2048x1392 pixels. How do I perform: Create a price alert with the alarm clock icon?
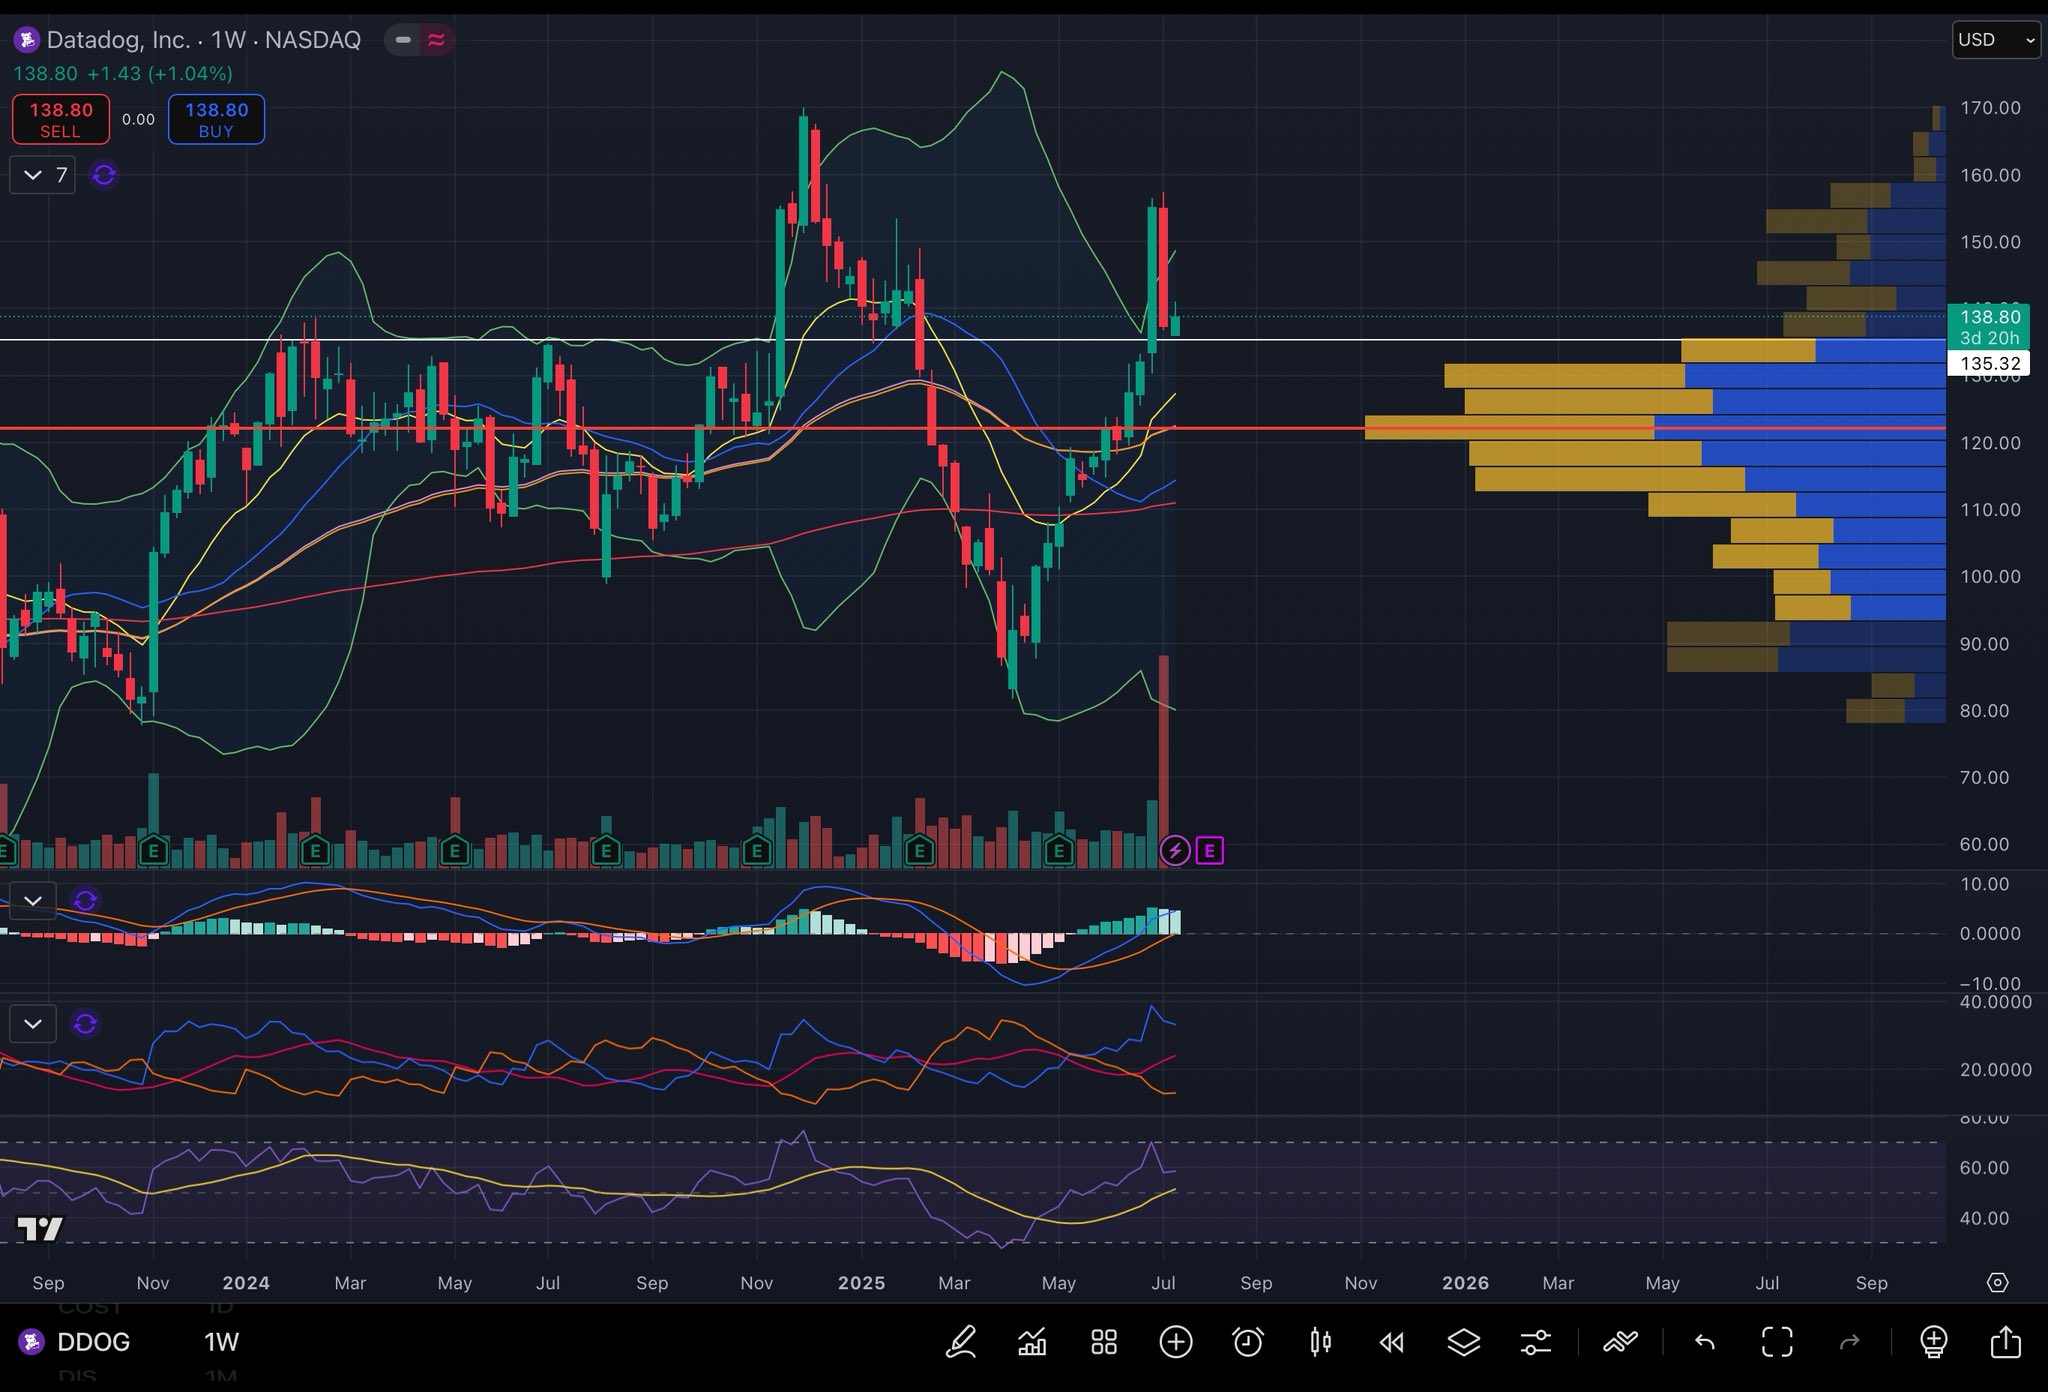[x=1248, y=1342]
